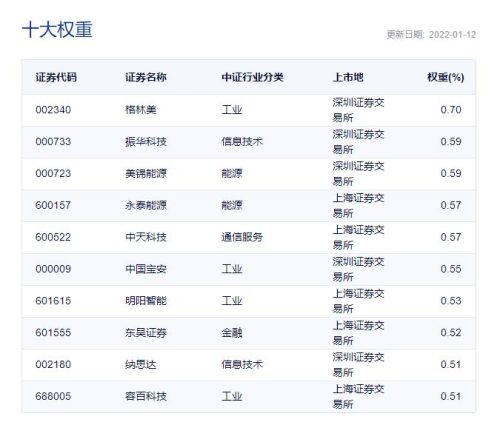Click the 证券代码 column header
The height and width of the screenshot is (425, 500).
56,77
